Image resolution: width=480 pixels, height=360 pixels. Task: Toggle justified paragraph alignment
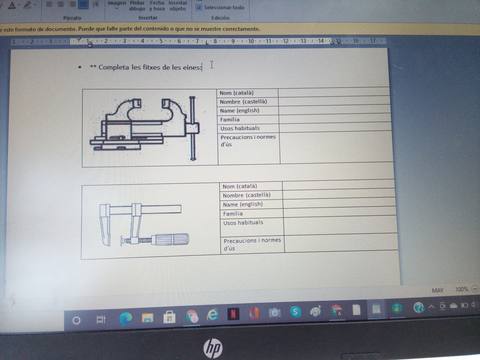83,4
